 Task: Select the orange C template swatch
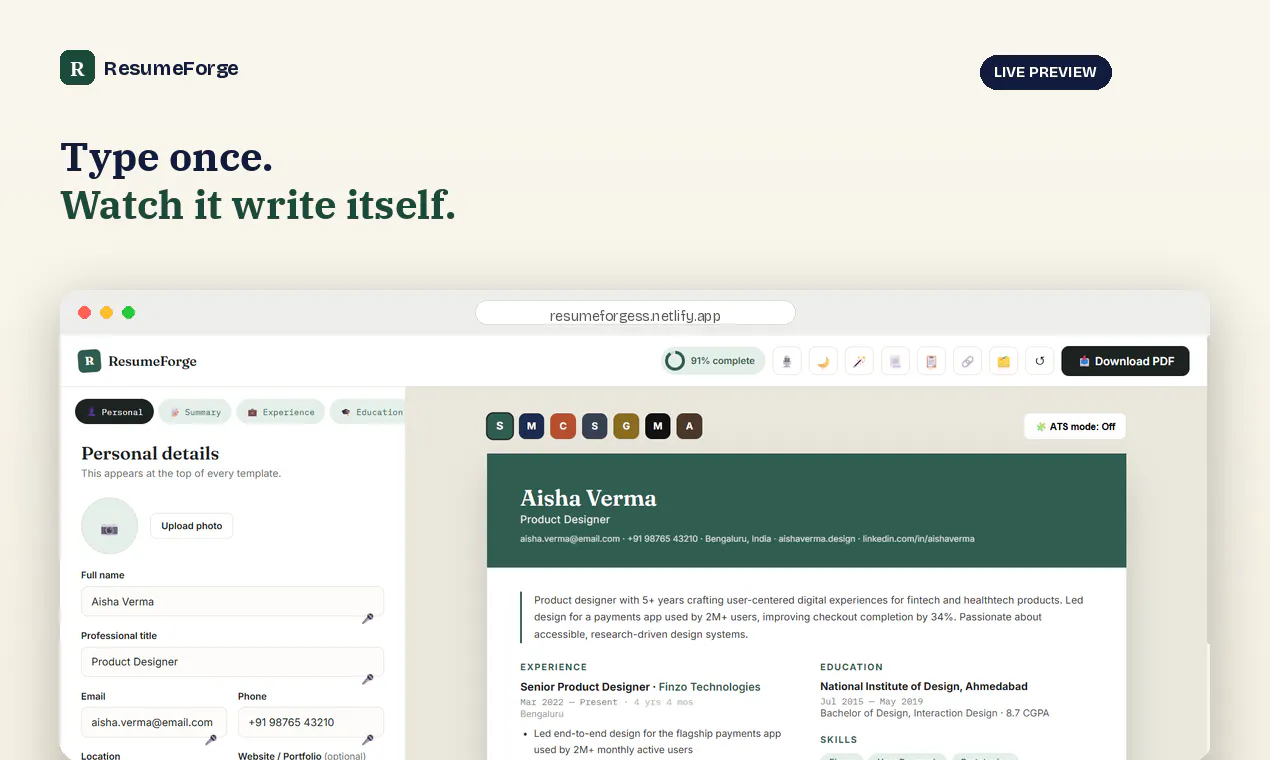pos(563,426)
